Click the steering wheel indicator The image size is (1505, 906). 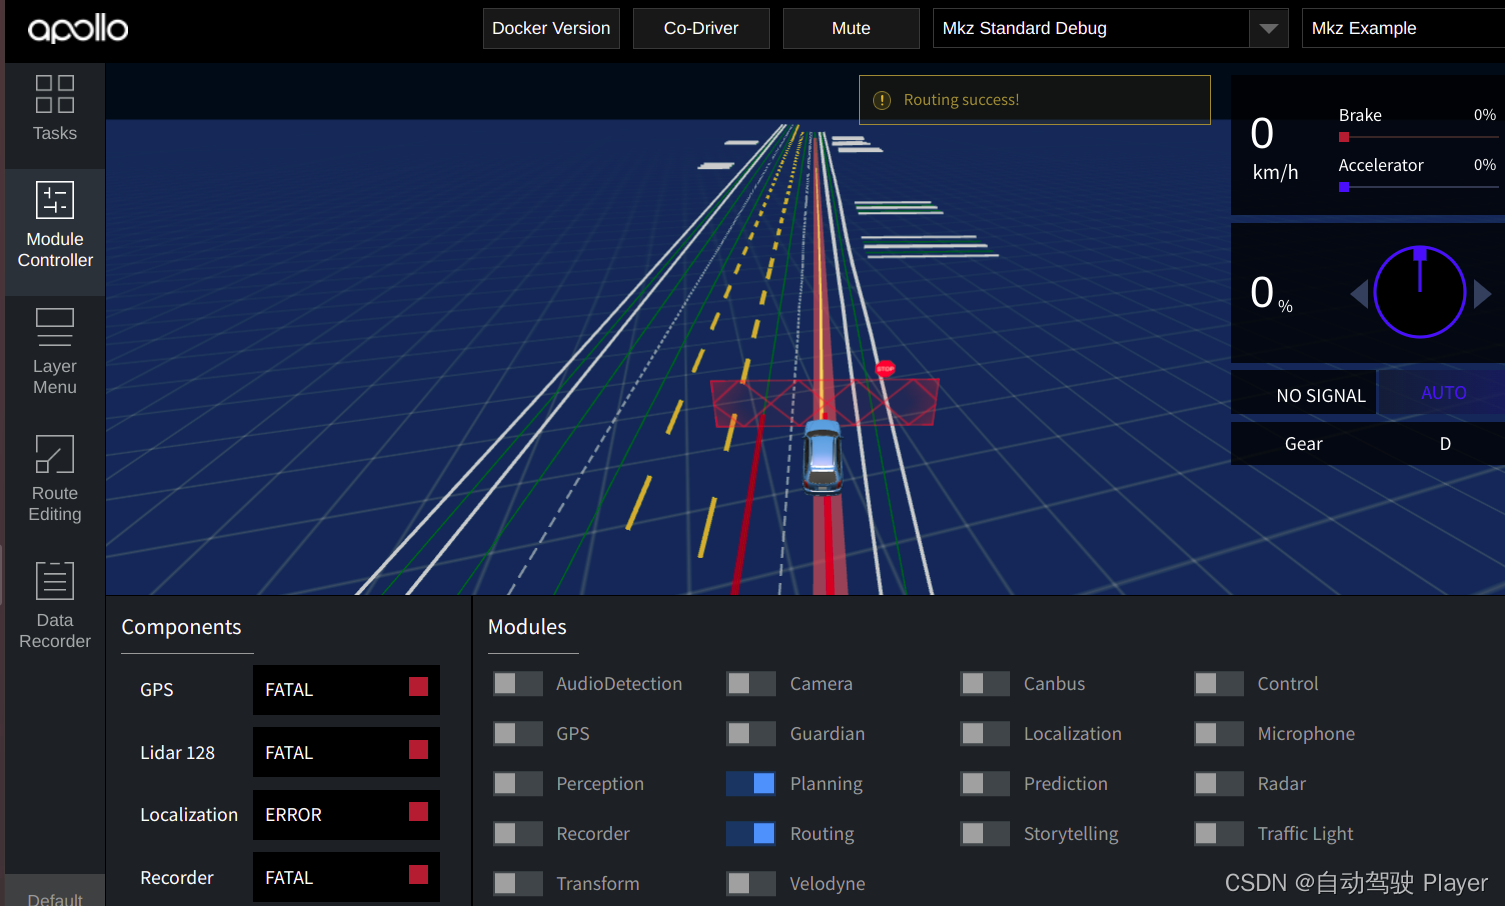pos(1419,292)
